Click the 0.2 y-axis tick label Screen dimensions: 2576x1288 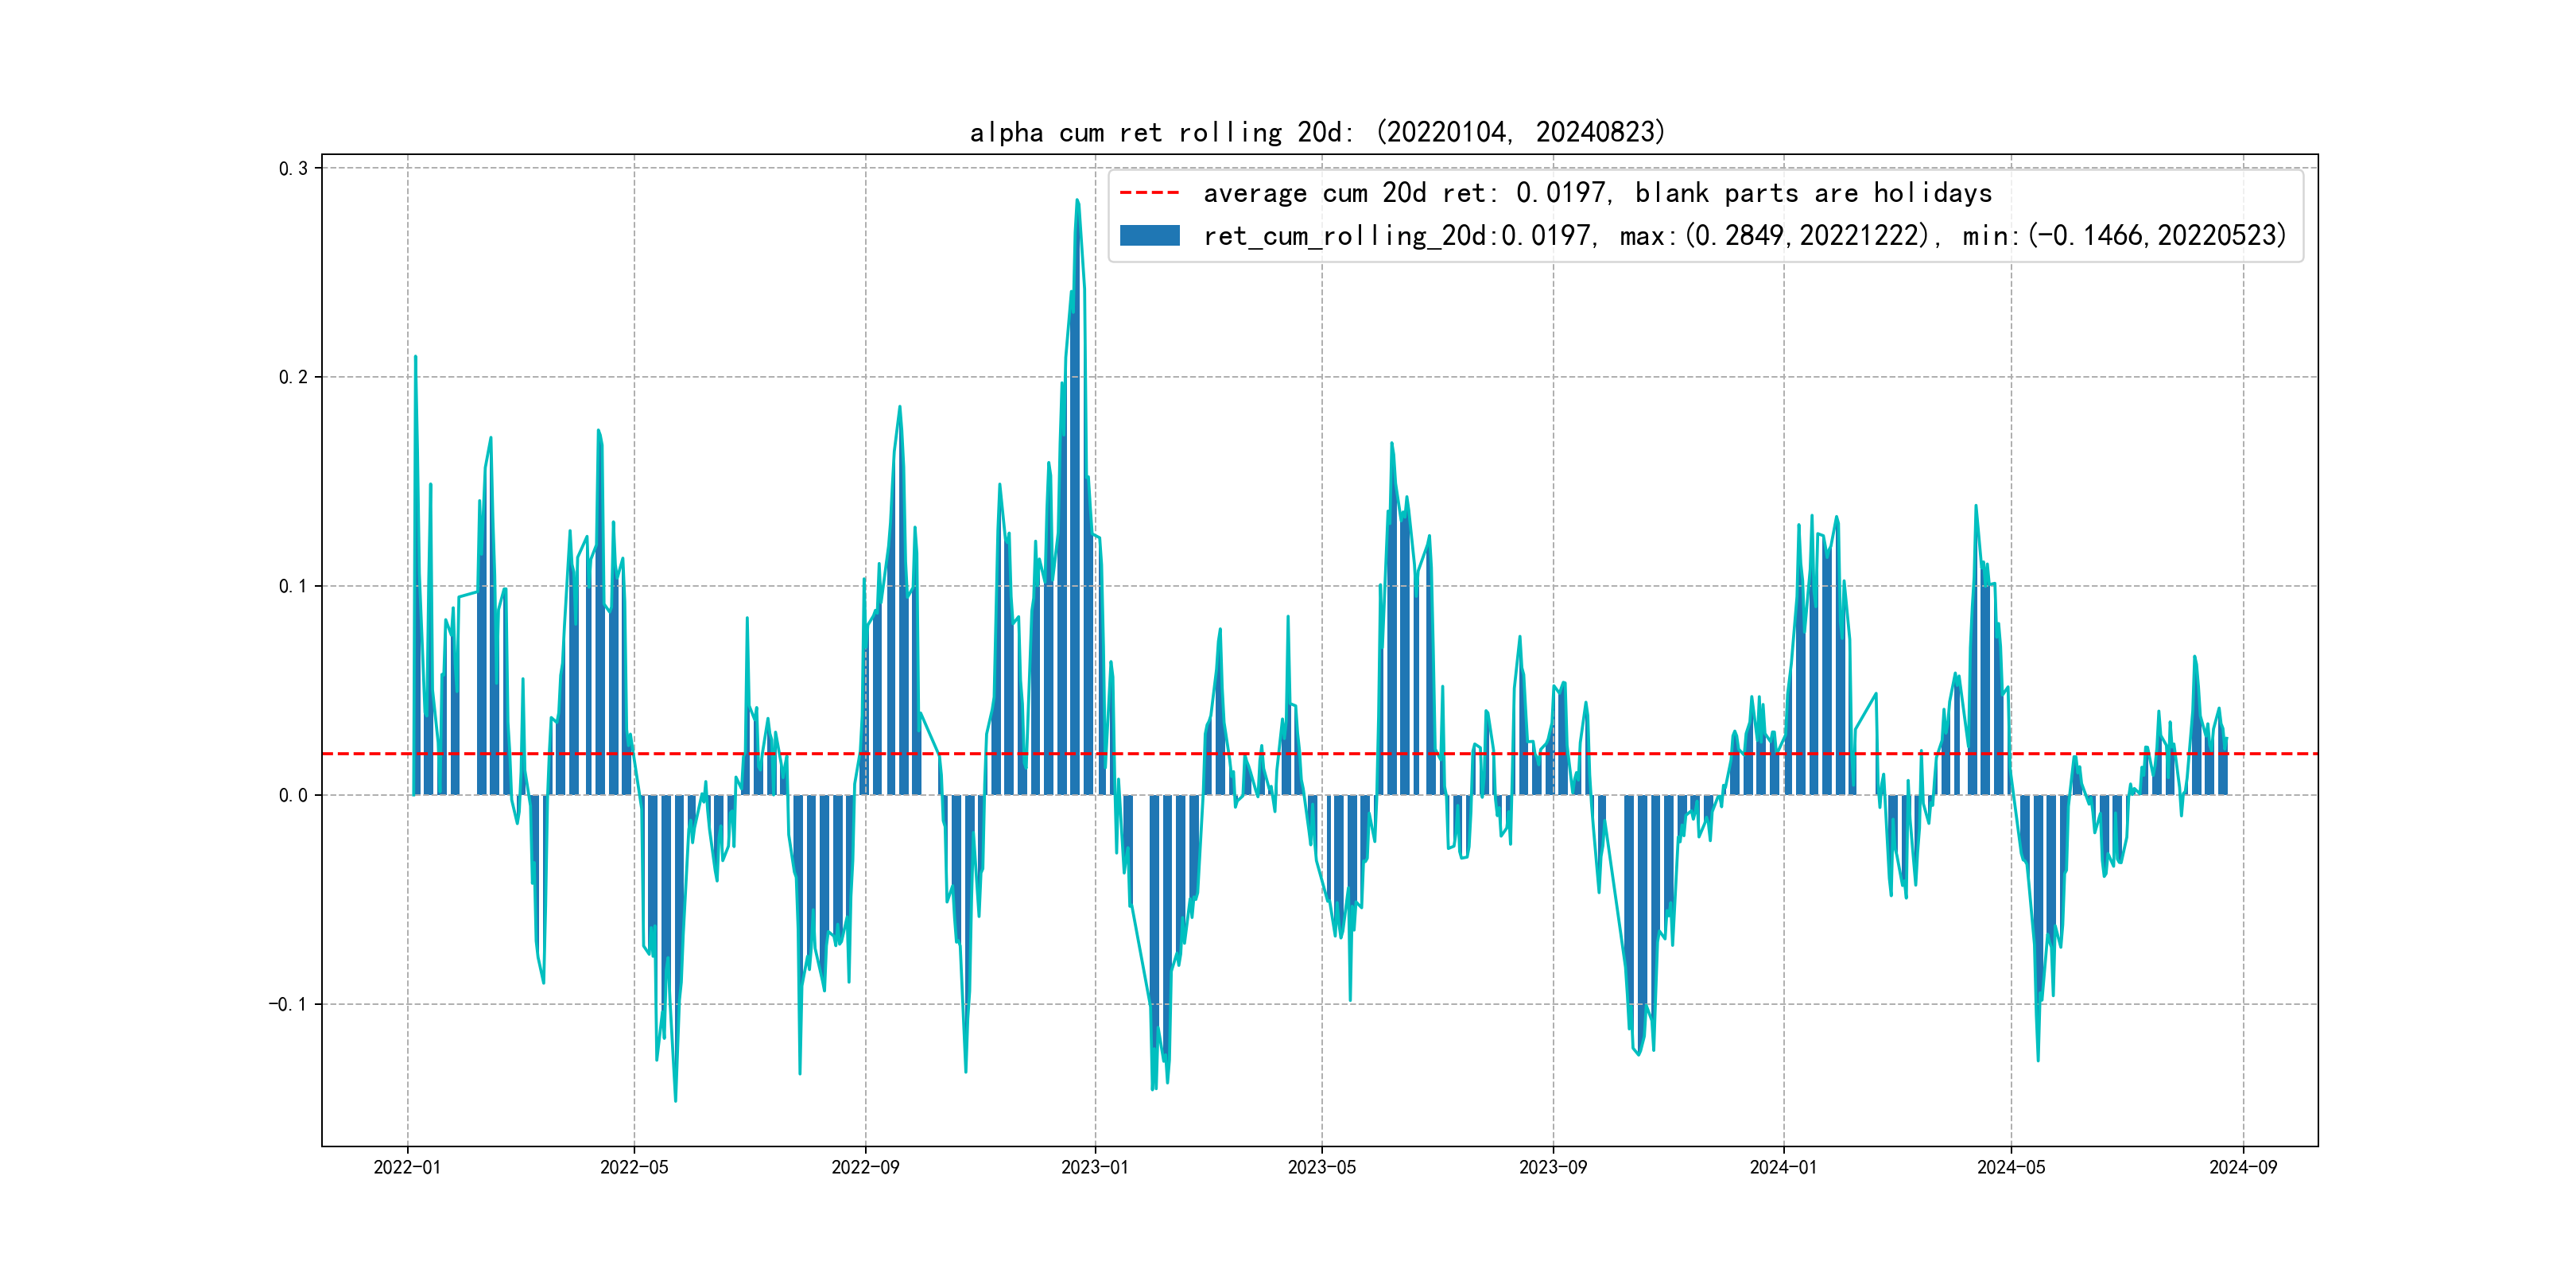[293, 377]
